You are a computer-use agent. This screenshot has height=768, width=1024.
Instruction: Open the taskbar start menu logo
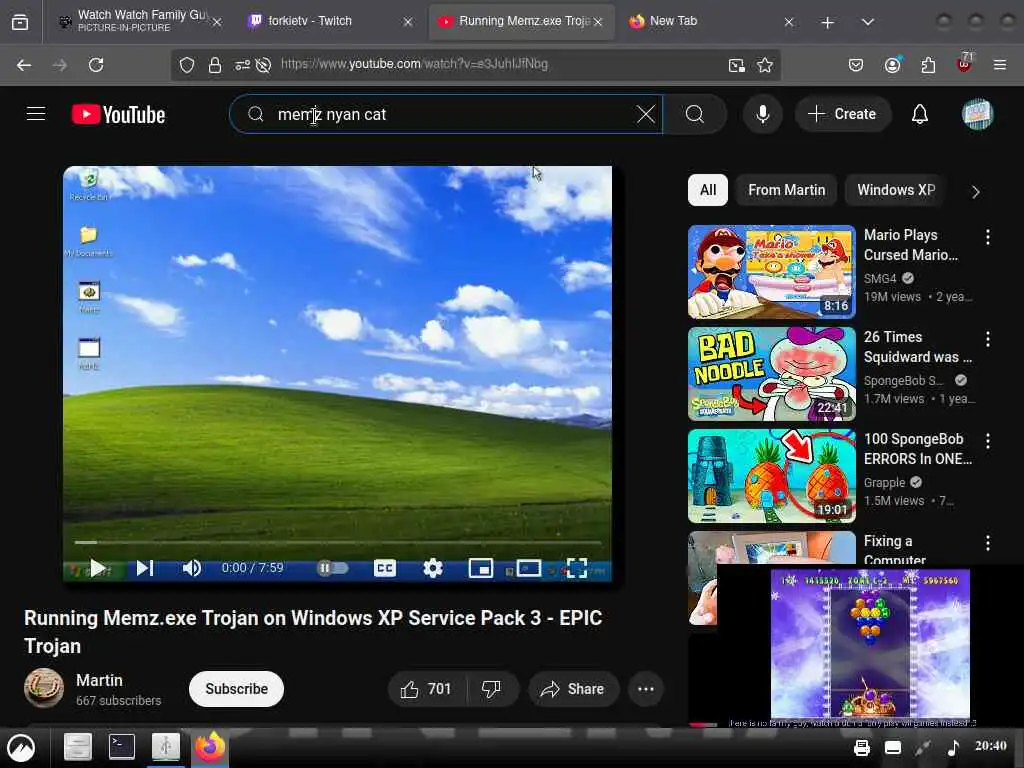tap(21, 748)
